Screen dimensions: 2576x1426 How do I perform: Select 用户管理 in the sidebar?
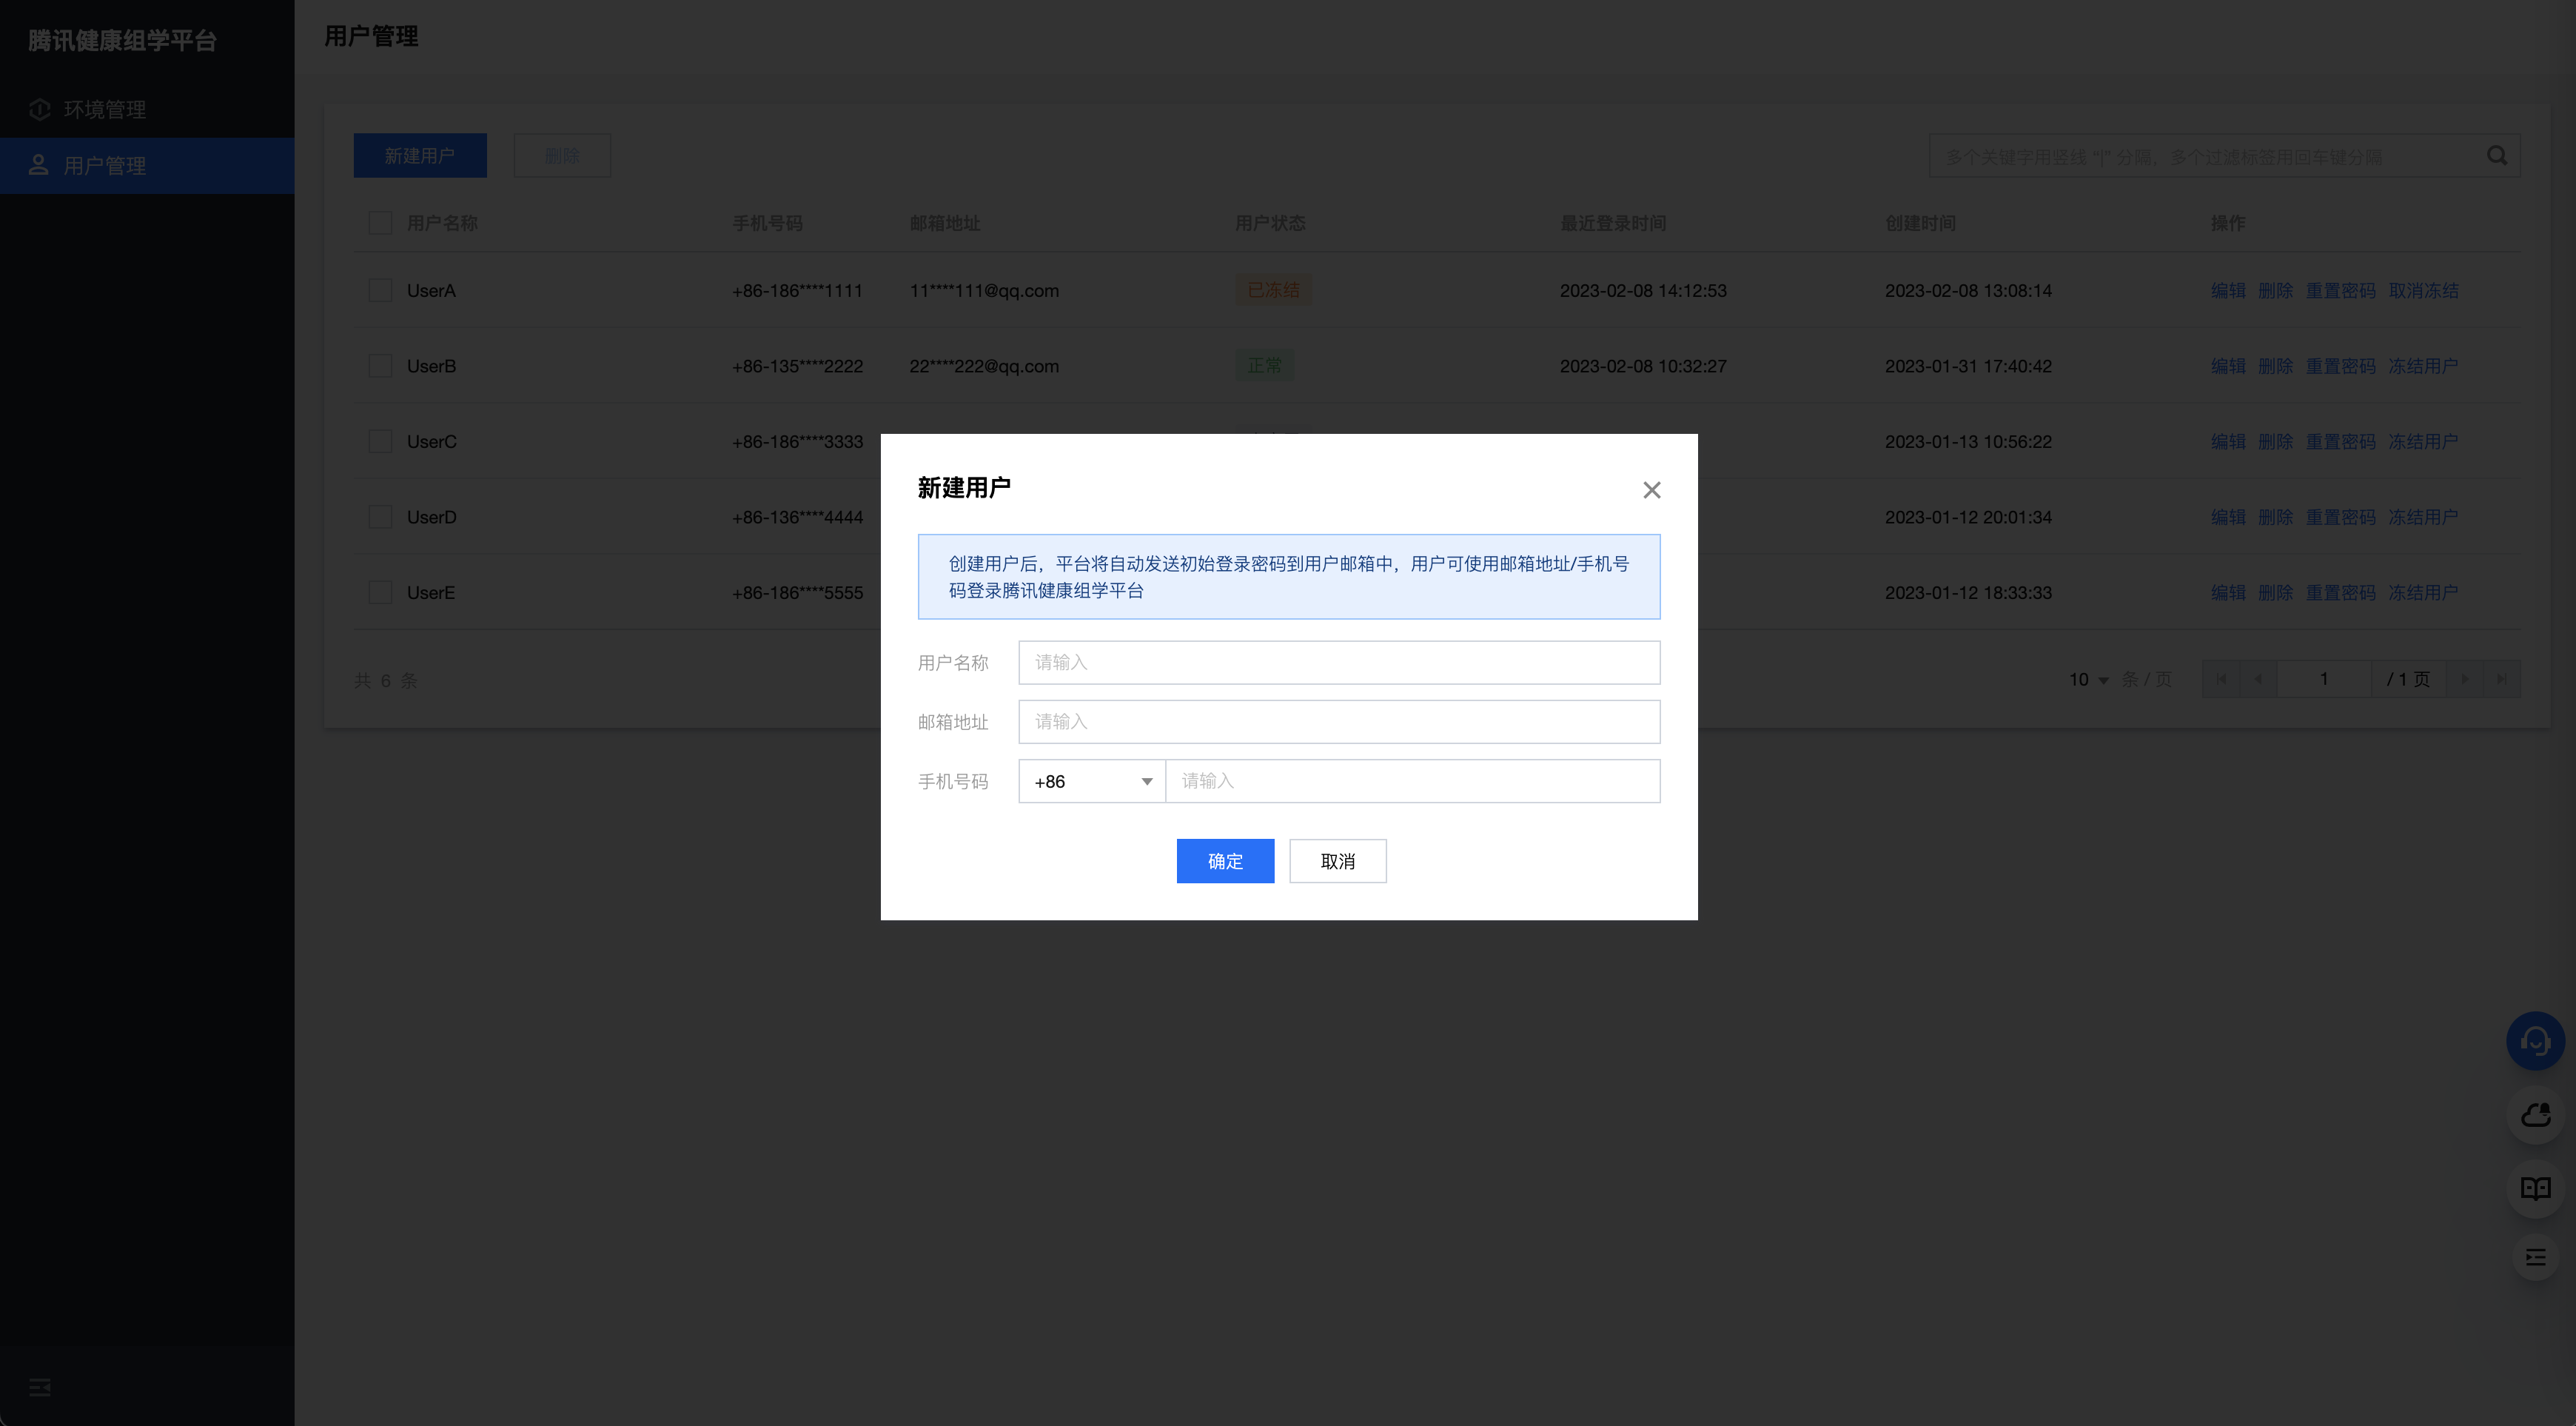tap(104, 165)
